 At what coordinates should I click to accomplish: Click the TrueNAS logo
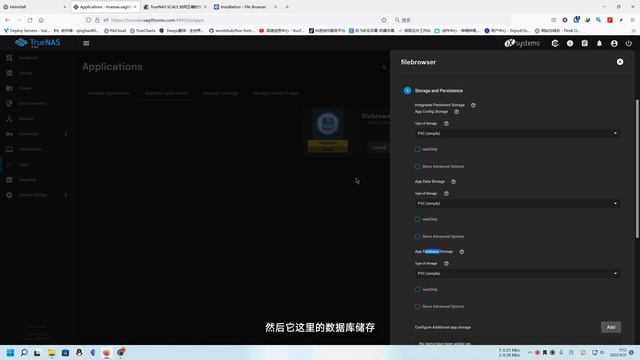pyautogui.click(x=38, y=42)
